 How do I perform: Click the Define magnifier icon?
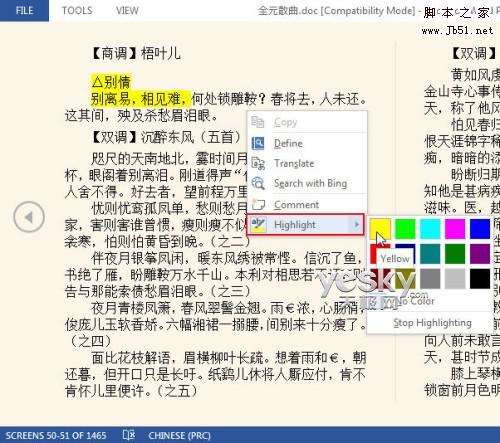pos(258,143)
